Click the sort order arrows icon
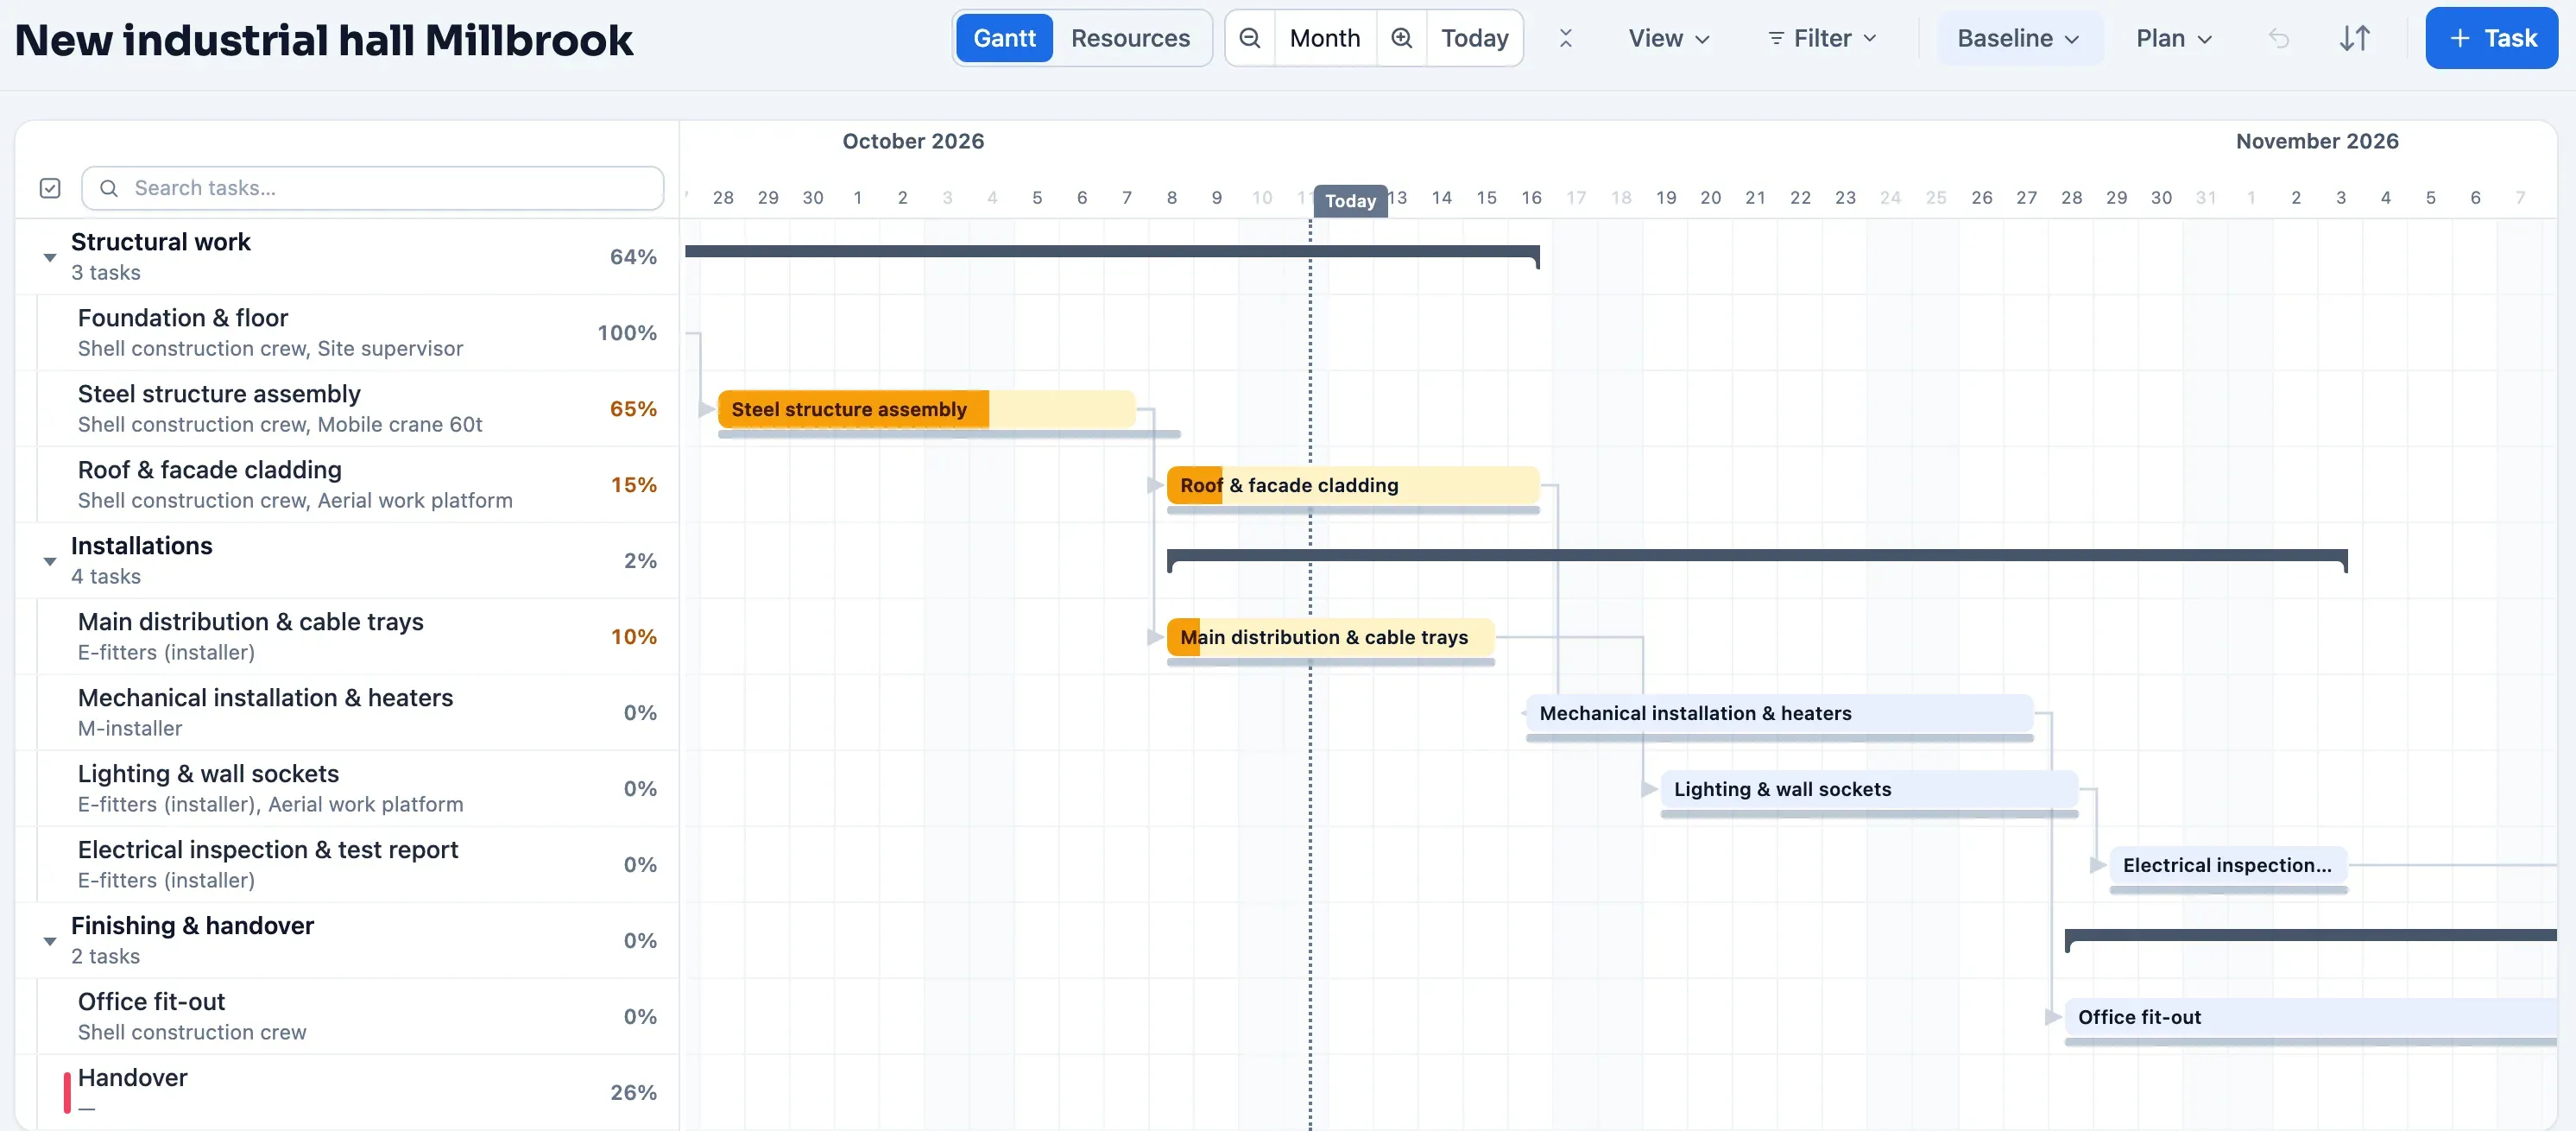The width and height of the screenshot is (2576, 1131). [2355, 38]
